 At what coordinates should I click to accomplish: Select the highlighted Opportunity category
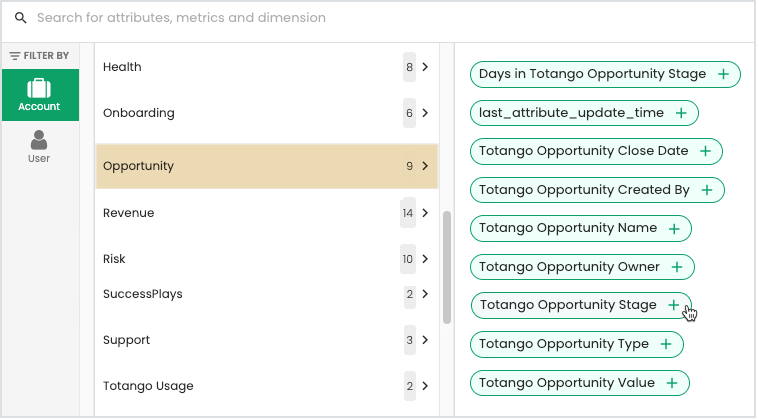click(267, 166)
